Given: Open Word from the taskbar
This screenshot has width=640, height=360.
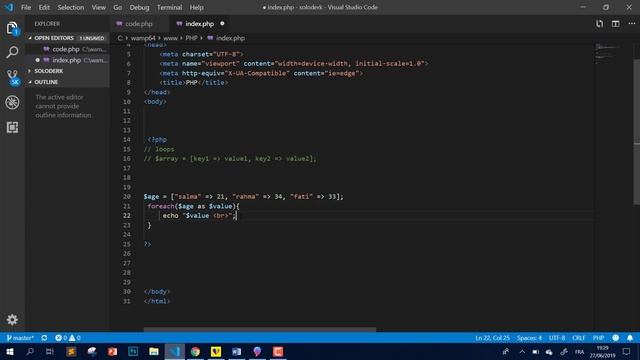Looking at the screenshot, I should (x=236, y=351).
